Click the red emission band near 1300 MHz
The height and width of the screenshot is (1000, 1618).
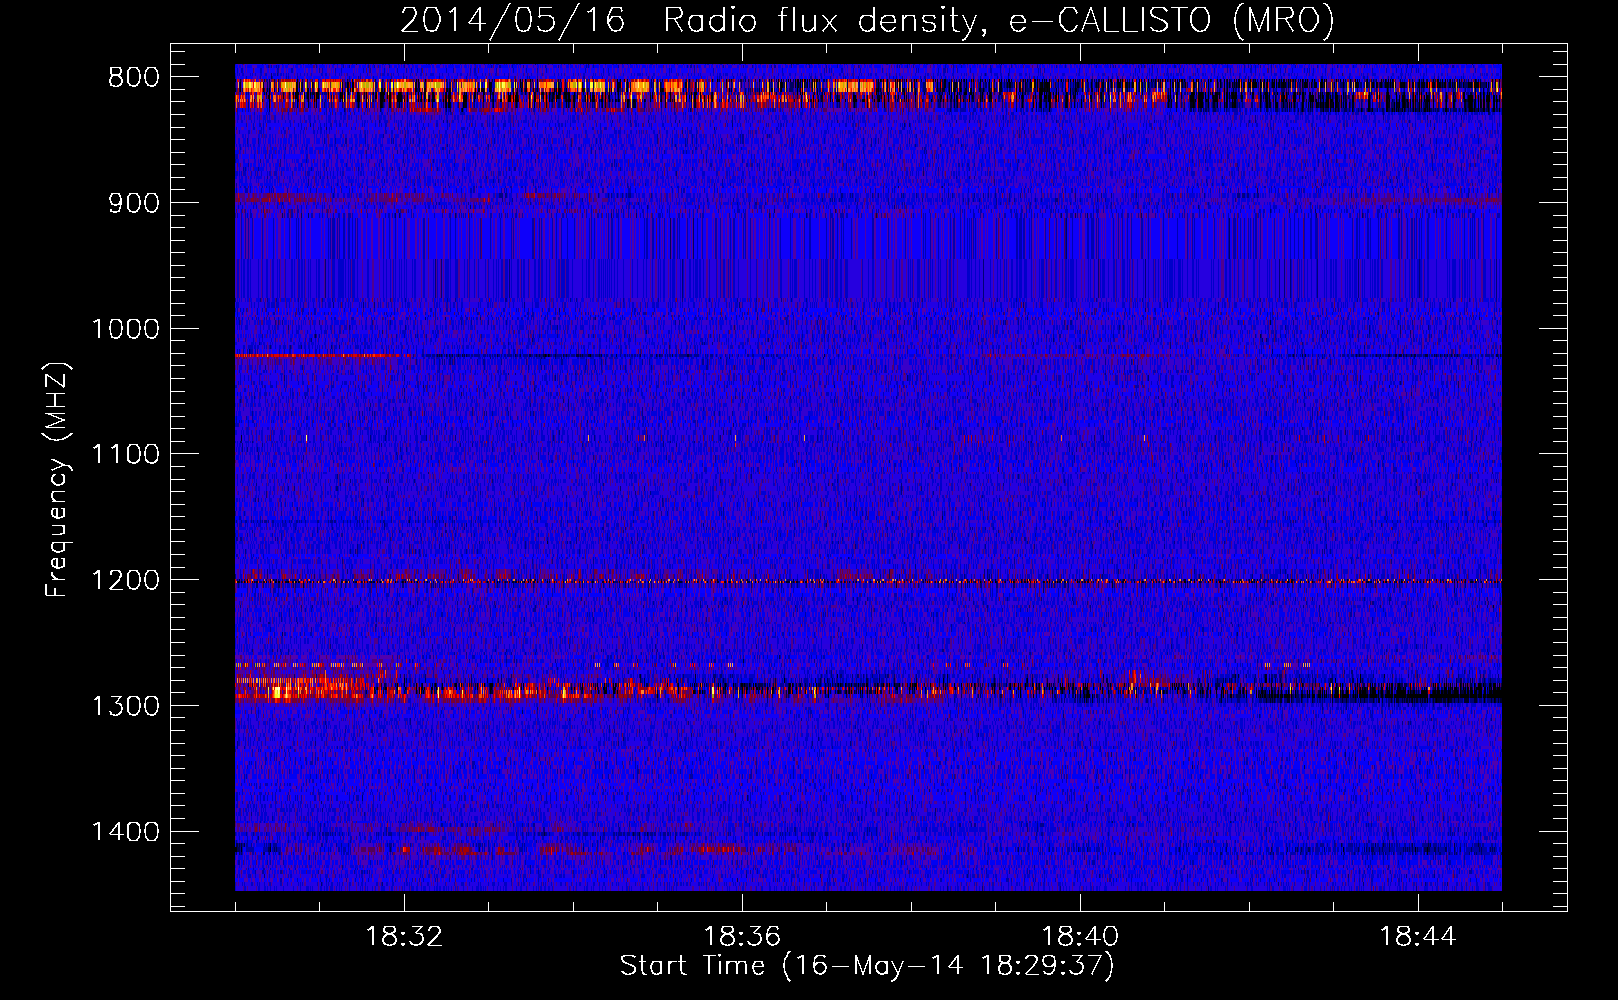868,688
